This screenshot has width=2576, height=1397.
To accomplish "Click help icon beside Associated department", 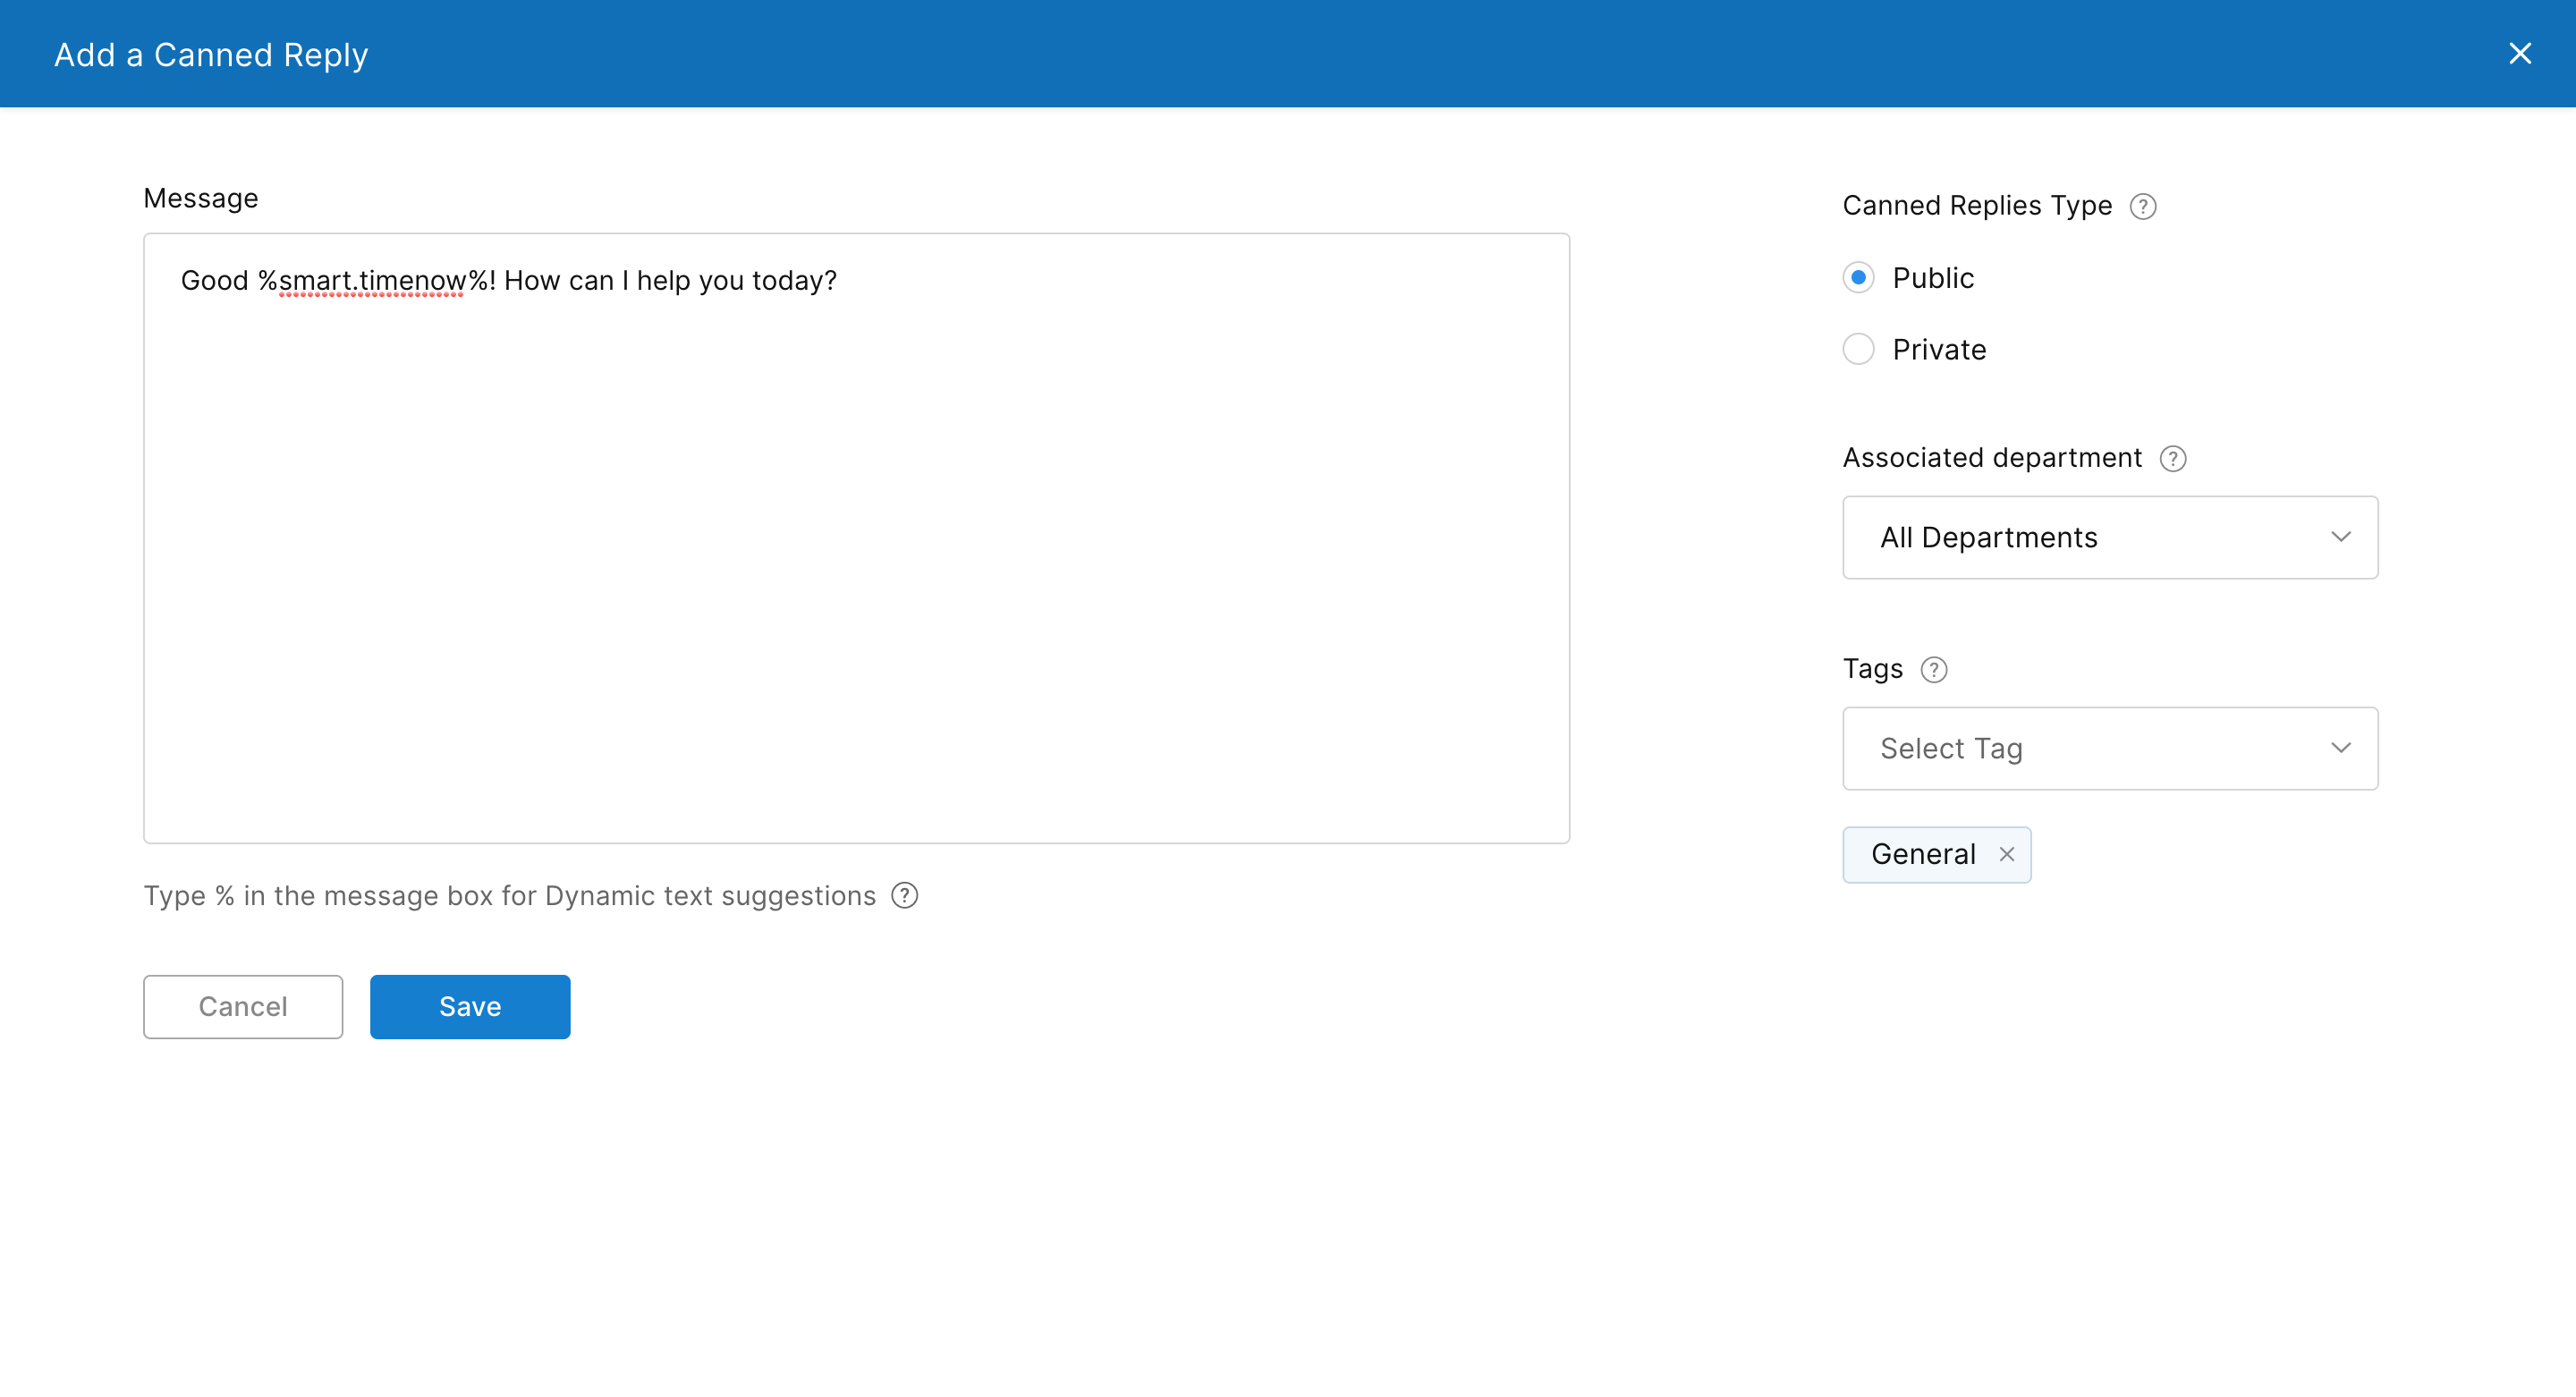I will pyautogui.click(x=2172, y=458).
